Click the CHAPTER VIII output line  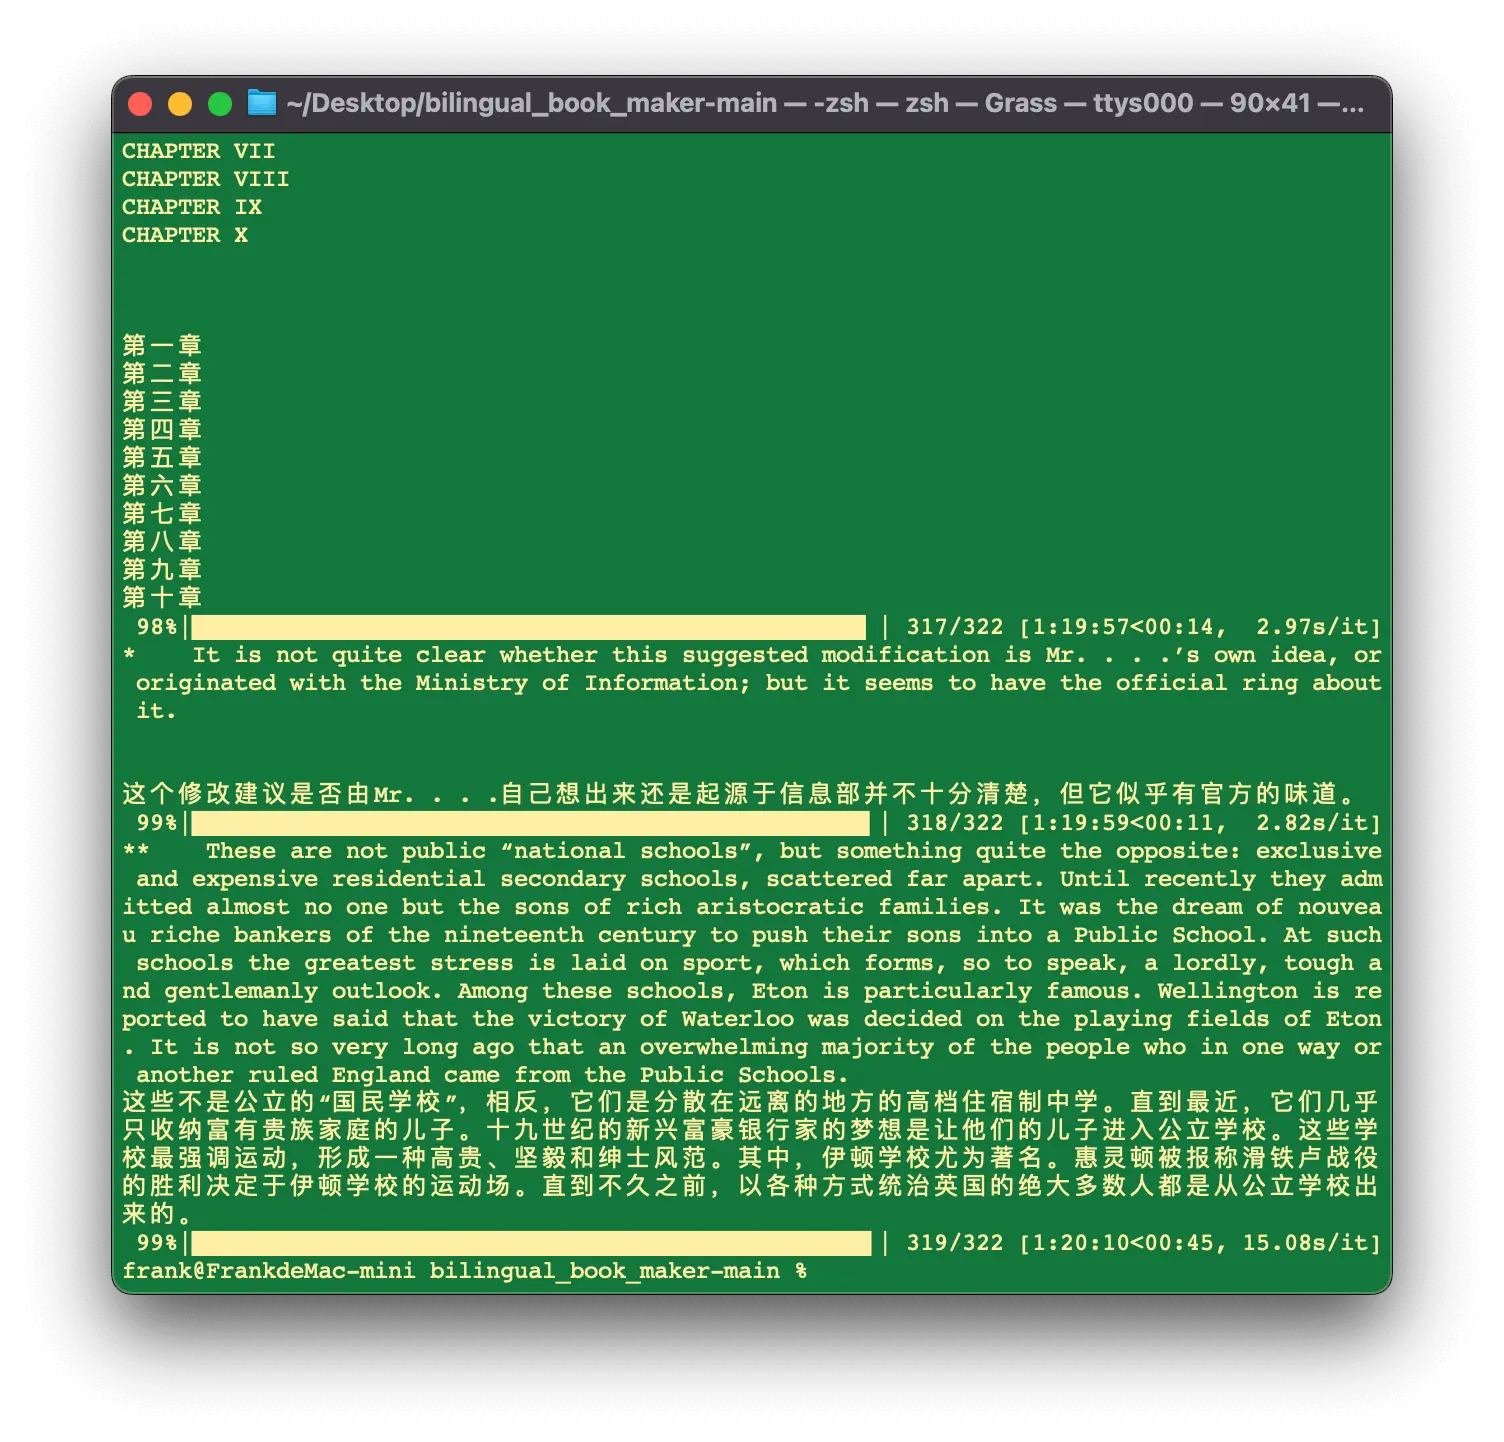click(205, 179)
